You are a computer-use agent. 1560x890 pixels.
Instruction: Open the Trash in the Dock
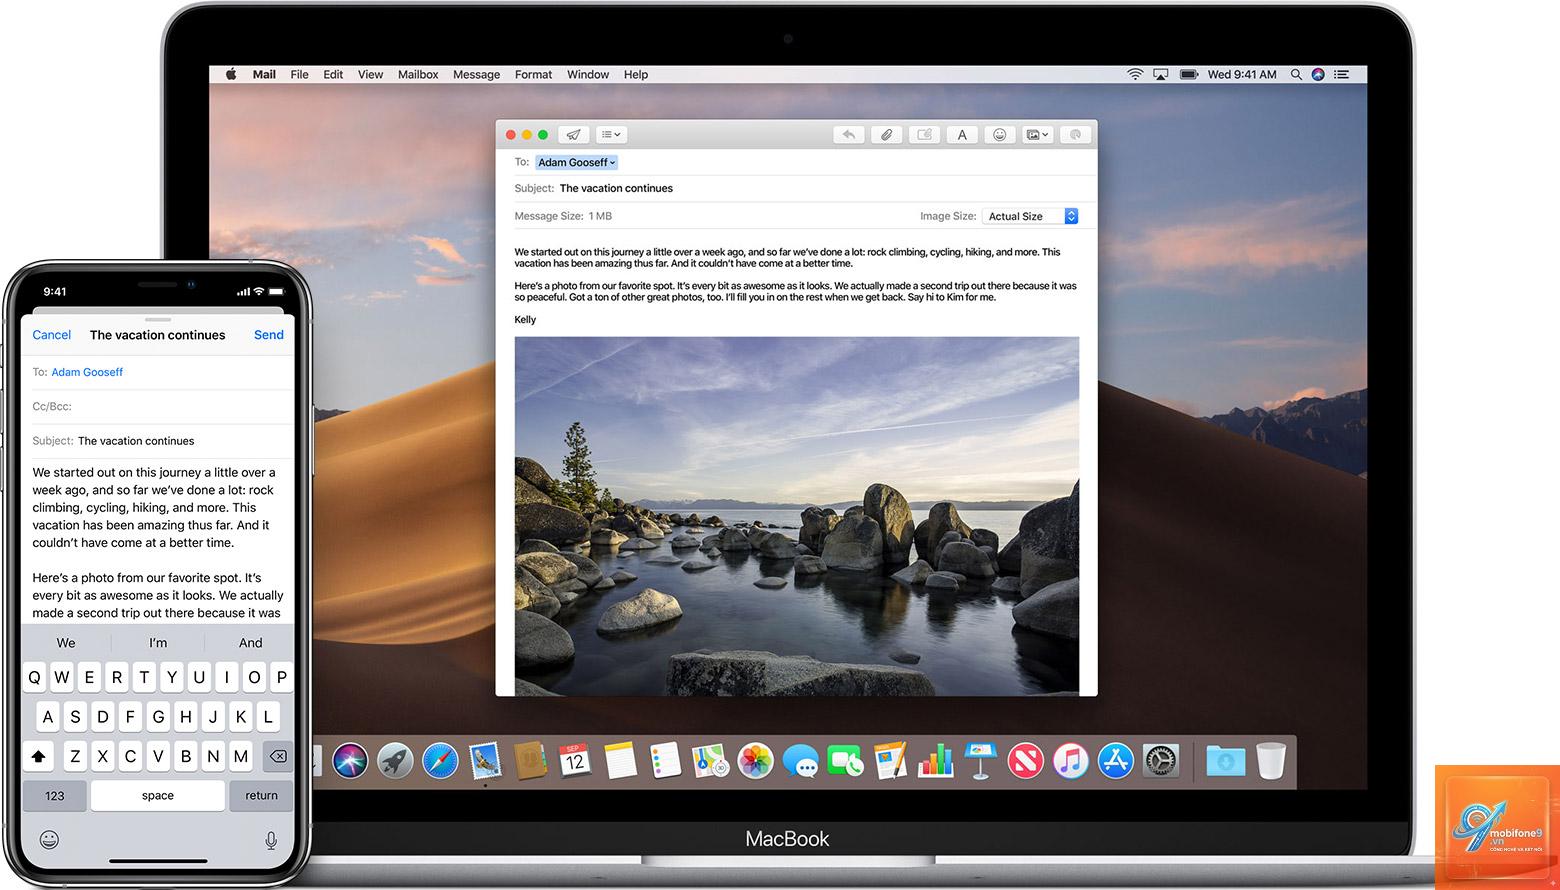[x=1271, y=761]
